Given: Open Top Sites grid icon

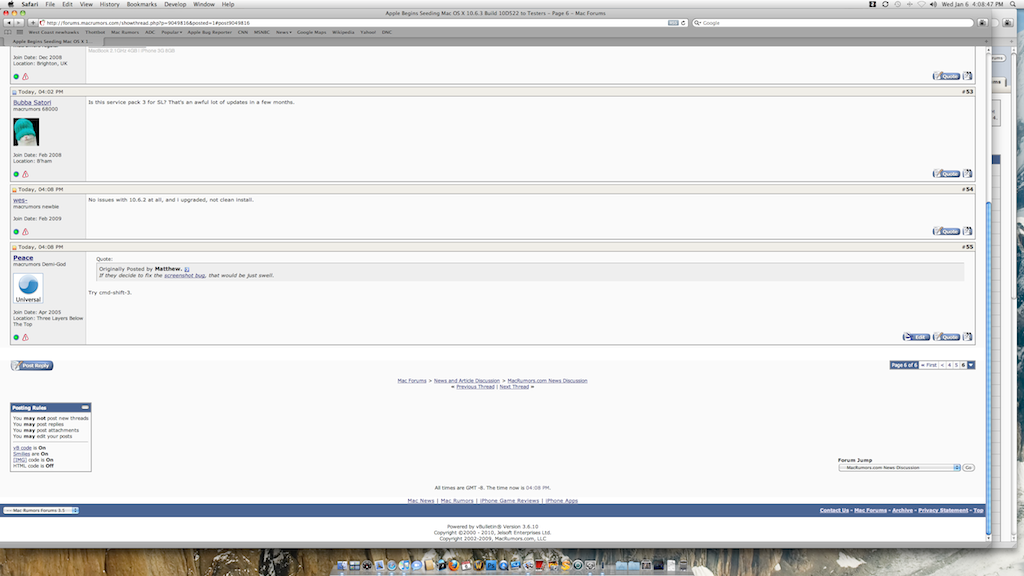Looking at the screenshot, I should (20, 32).
